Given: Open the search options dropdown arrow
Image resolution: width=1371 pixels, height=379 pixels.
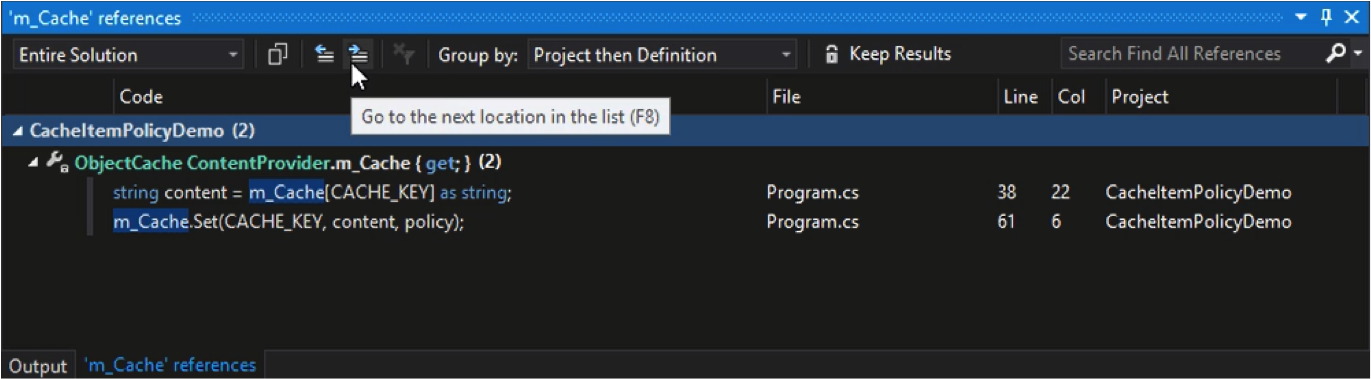Looking at the screenshot, I should pos(1358,55).
